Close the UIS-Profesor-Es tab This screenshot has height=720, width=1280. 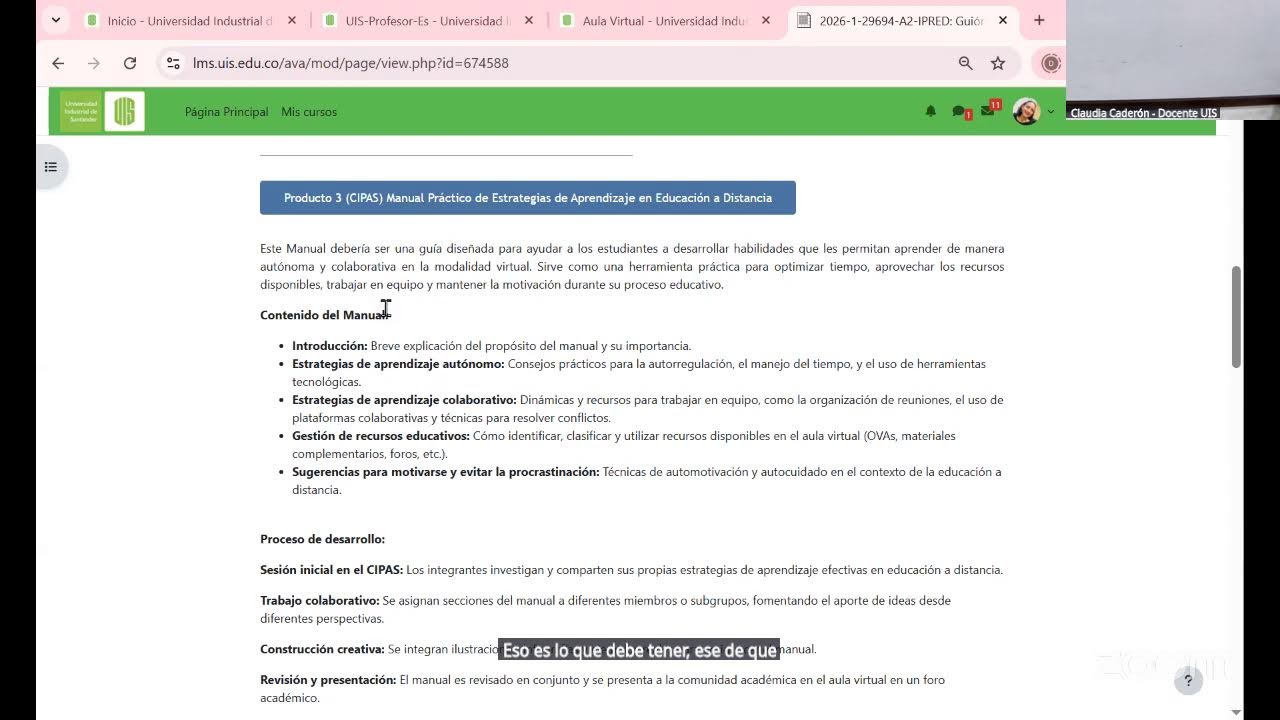529,21
